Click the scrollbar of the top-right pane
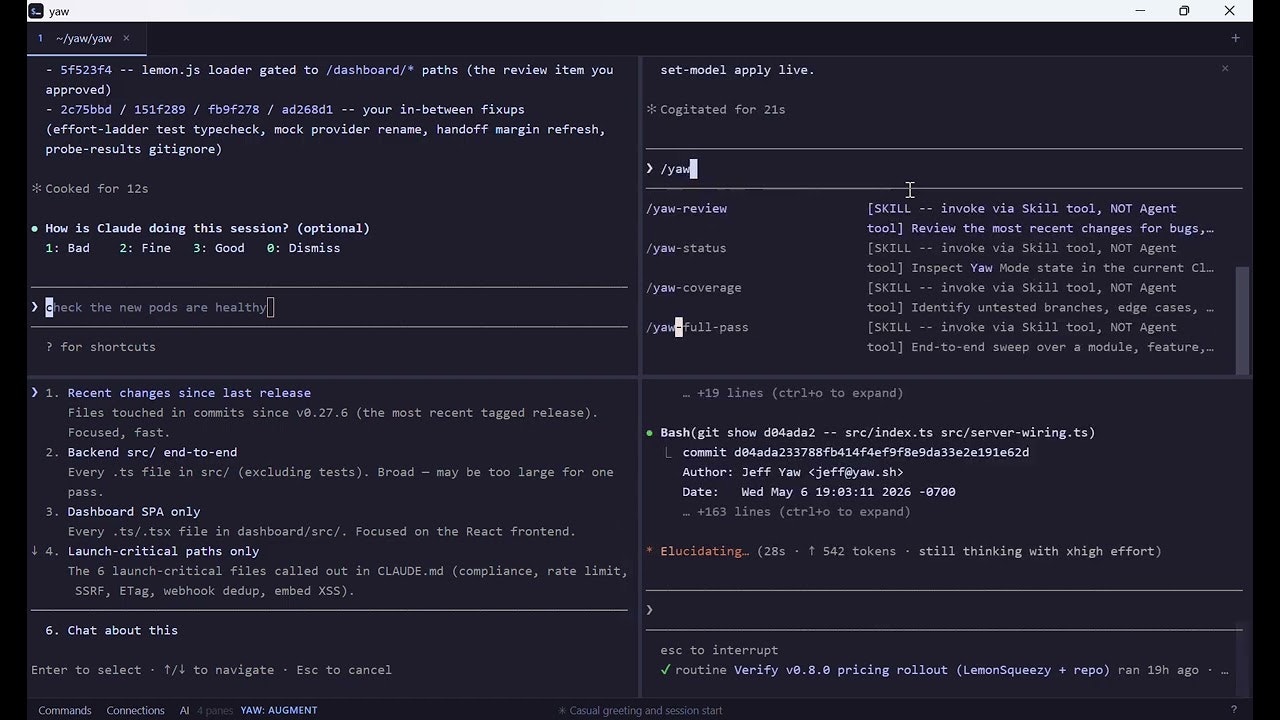The height and width of the screenshot is (720, 1280). [1244, 320]
